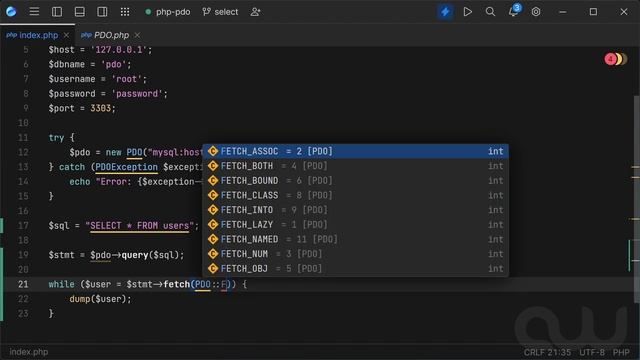Click the port value 3303
Screen dimensions: 640x360
[x=100, y=109]
